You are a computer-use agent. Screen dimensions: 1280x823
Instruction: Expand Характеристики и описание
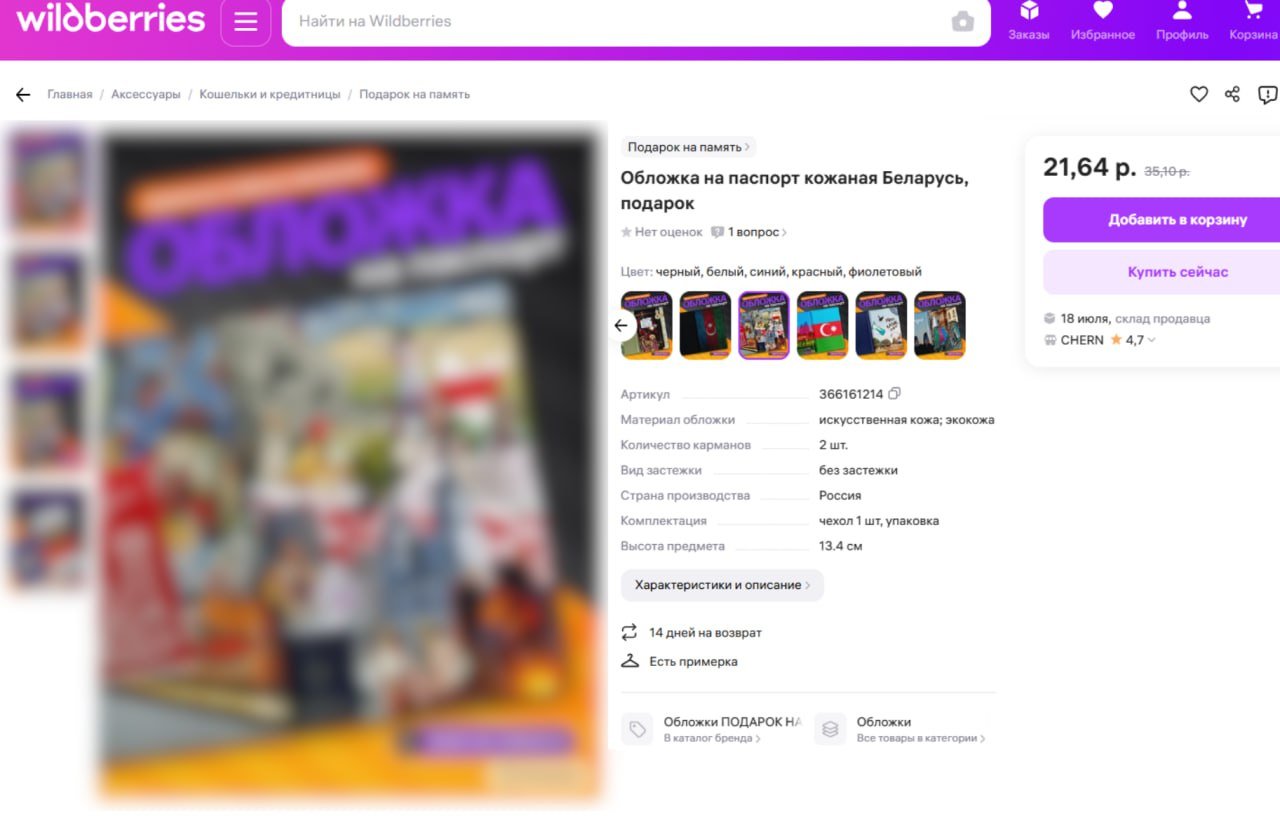click(722, 585)
